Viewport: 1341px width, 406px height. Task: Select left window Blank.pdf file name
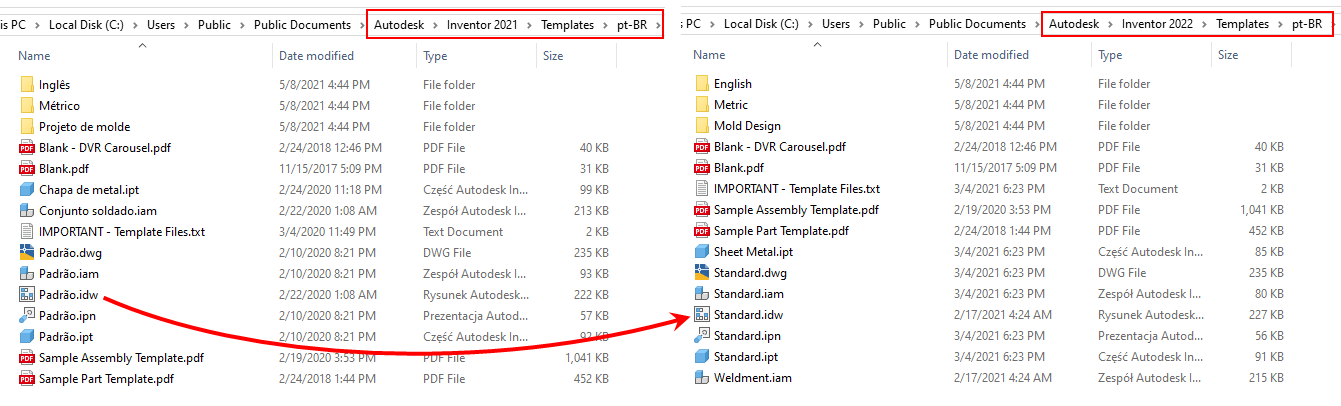click(x=64, y=169)
